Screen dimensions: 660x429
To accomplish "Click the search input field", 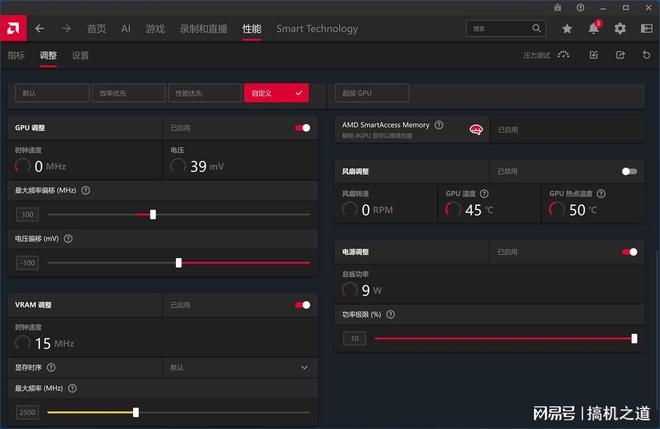I will coord(506,28).
